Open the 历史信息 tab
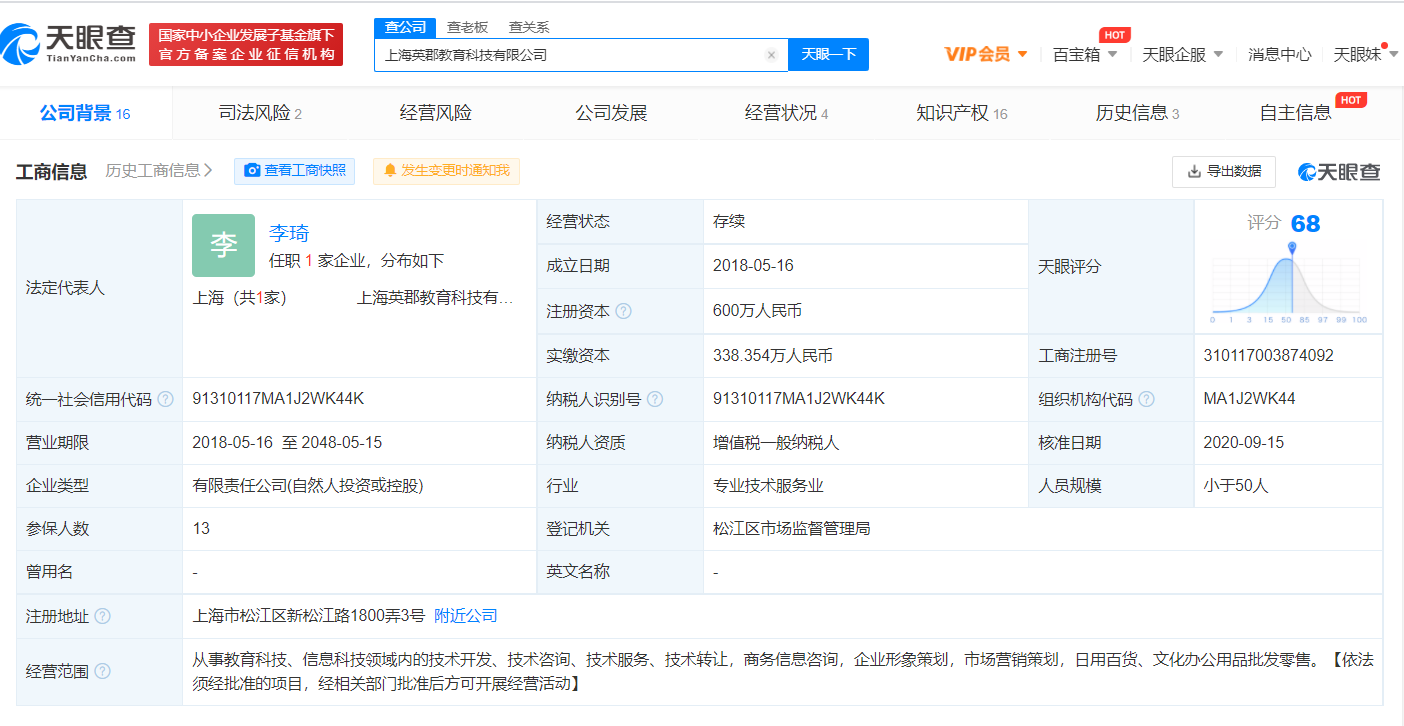The height and width of the screenshot is (726, 1404). click(x=1137, y=113)
